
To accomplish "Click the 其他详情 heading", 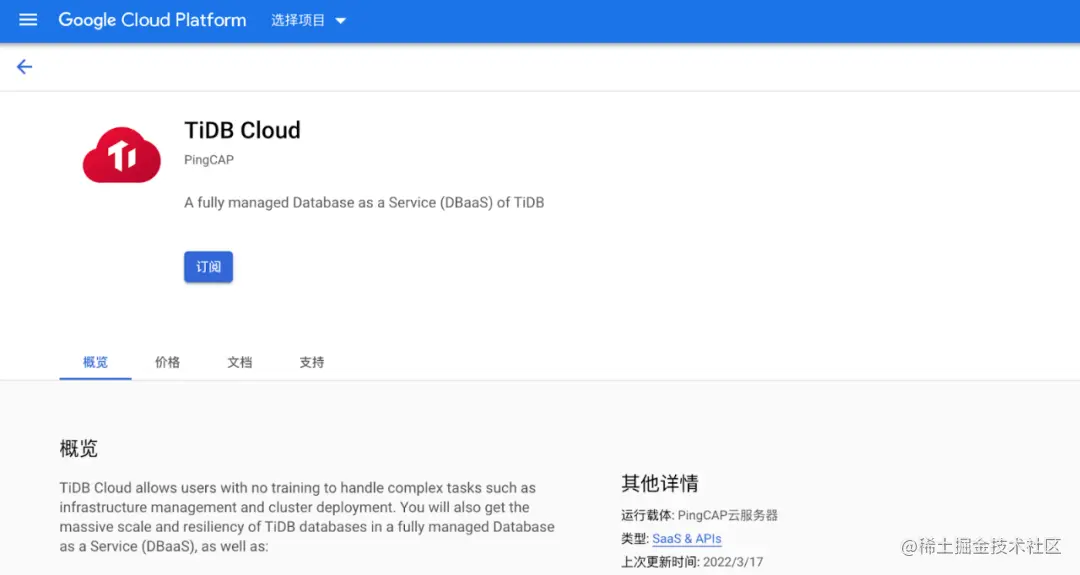I will coord(660,483).
